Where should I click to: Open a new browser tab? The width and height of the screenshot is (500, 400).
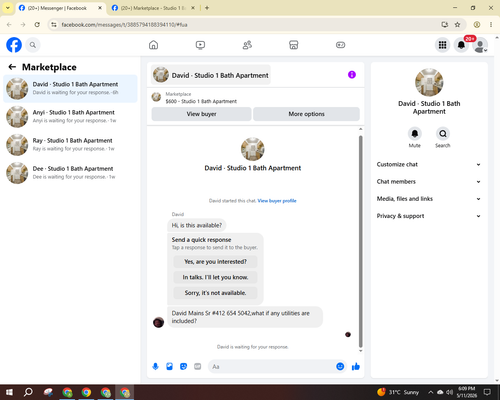pyautogui.click(x=207, y=8)
